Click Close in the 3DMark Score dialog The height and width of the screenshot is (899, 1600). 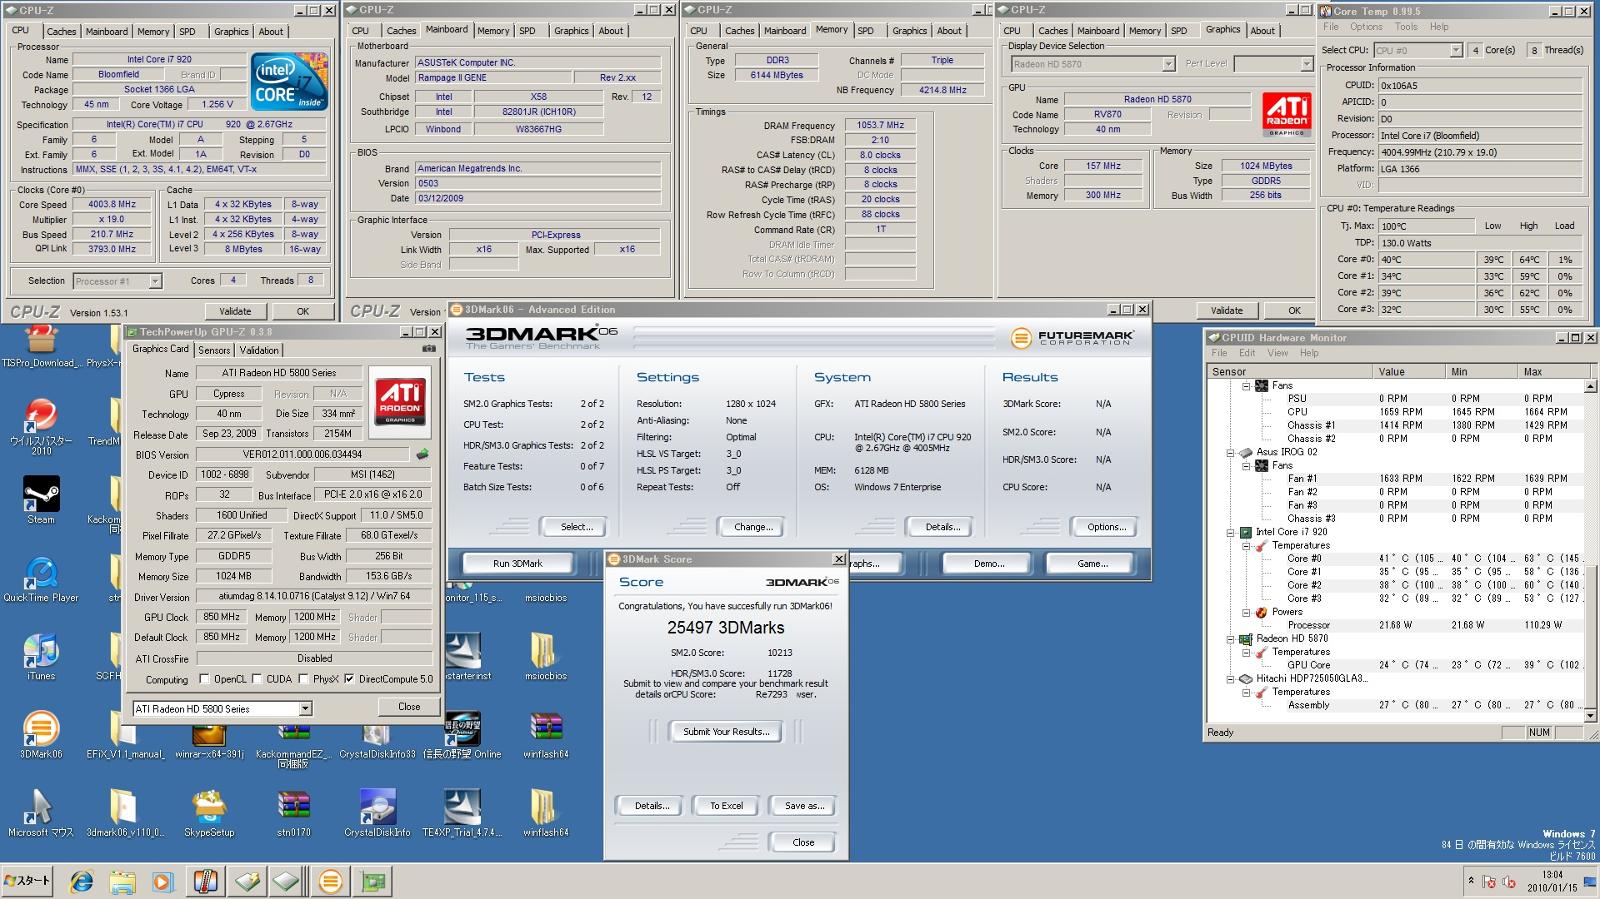(x=803, y=843)
